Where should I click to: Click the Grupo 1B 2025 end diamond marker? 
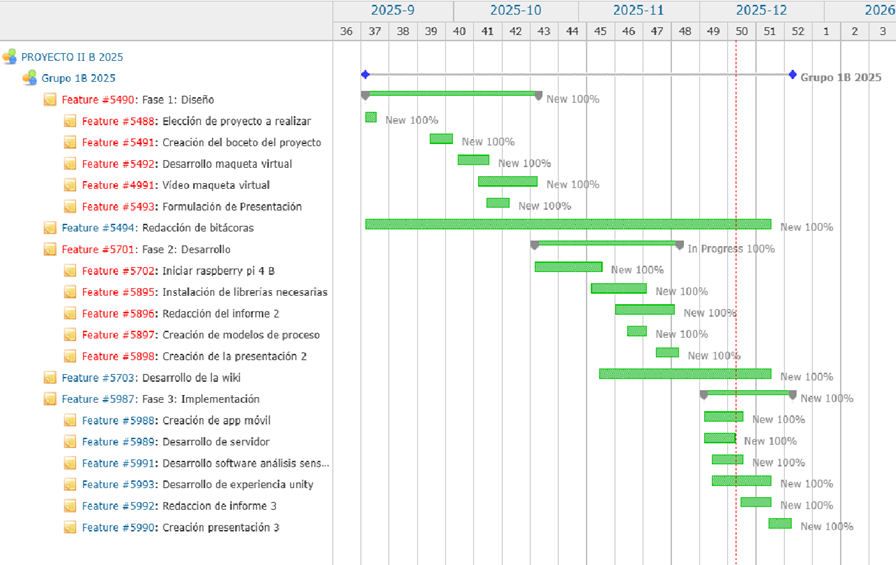coord(792,75)
